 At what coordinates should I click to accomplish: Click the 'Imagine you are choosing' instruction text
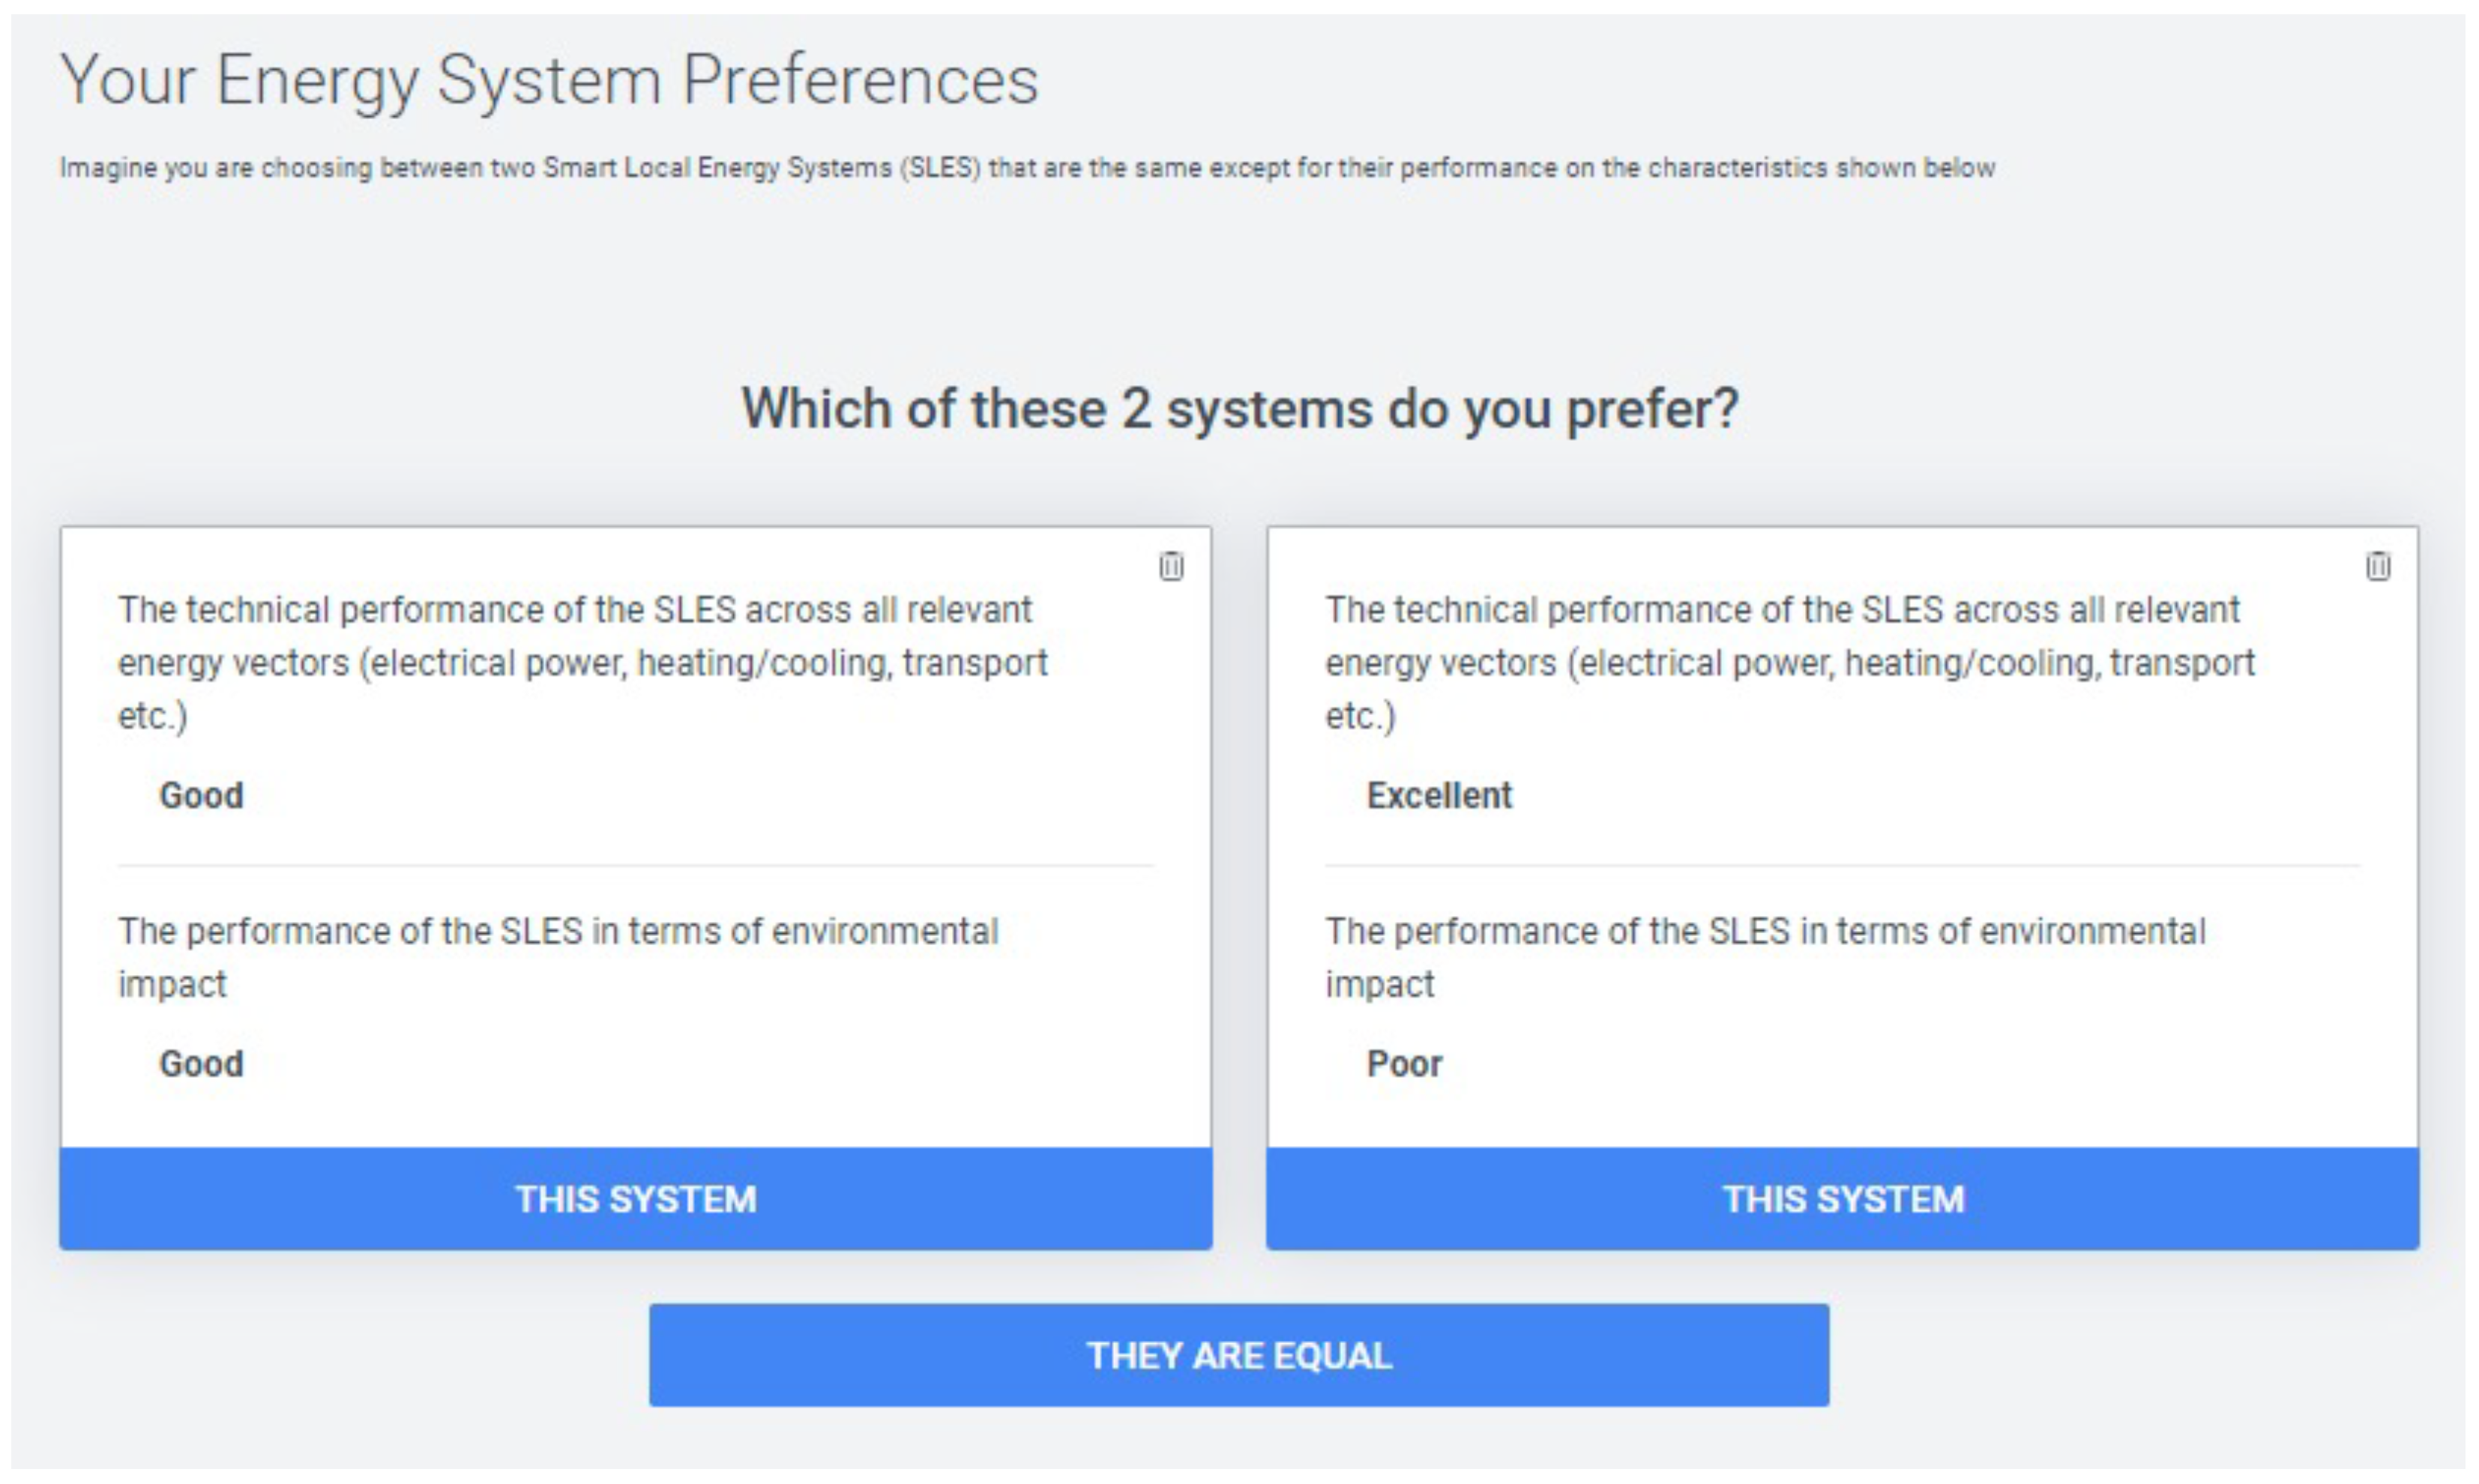[1027, 167]
